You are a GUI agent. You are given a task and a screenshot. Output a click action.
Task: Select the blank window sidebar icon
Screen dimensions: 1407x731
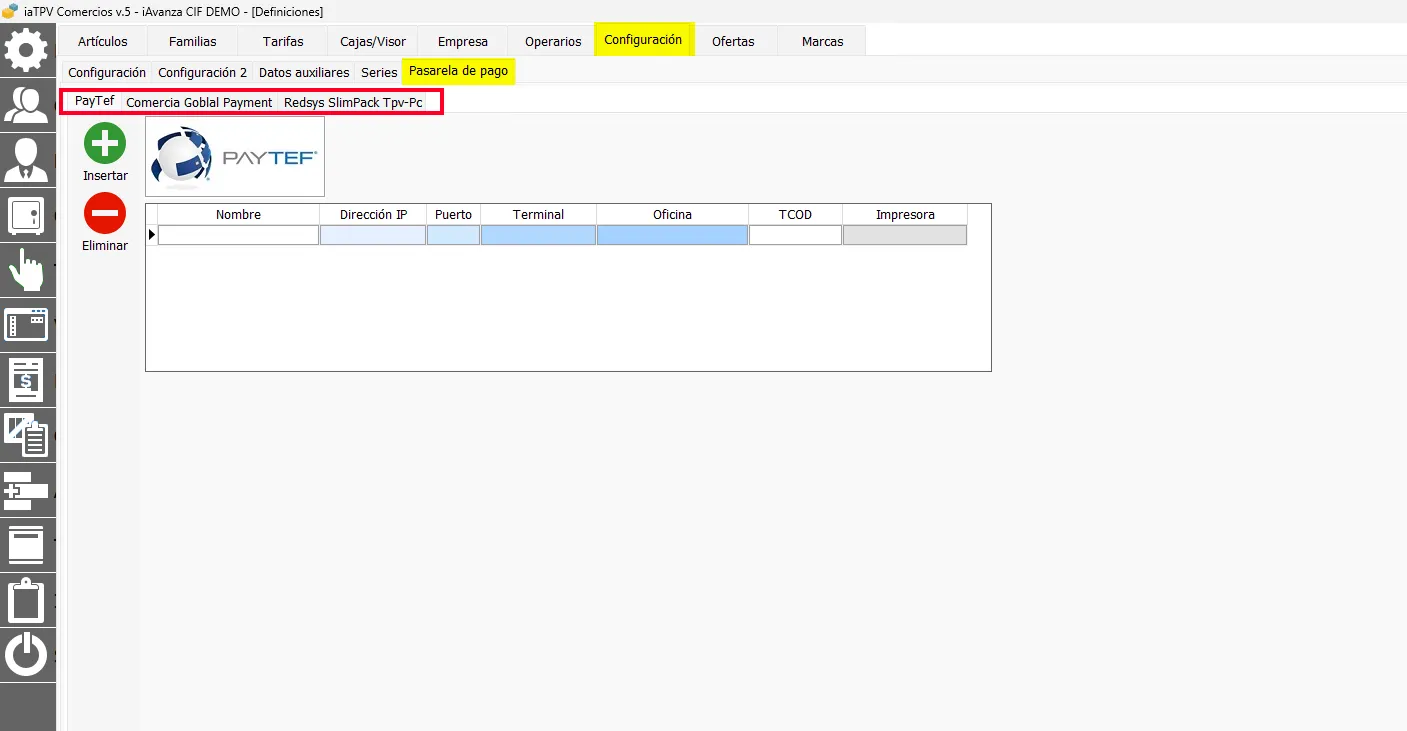click(27, 545)
